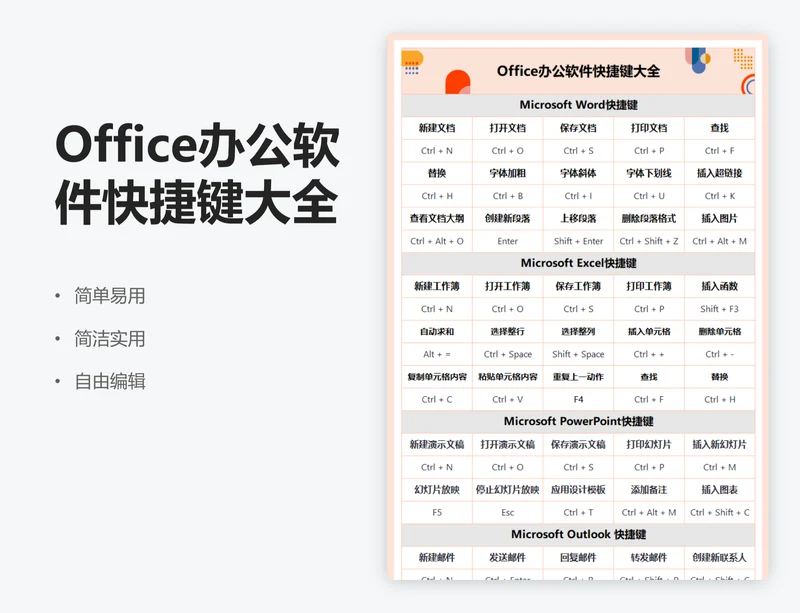Click the 保存工作簿 cell
The width and height of the screenshot is (800, 613).
click(578, 286)
